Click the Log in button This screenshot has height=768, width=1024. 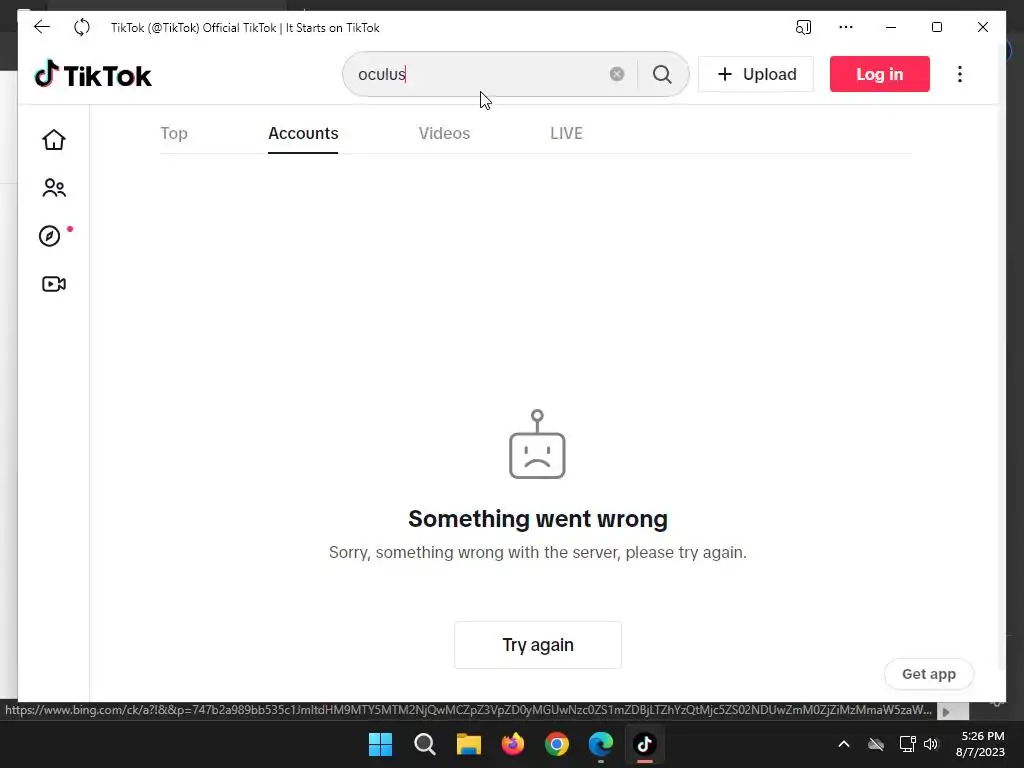879,74
